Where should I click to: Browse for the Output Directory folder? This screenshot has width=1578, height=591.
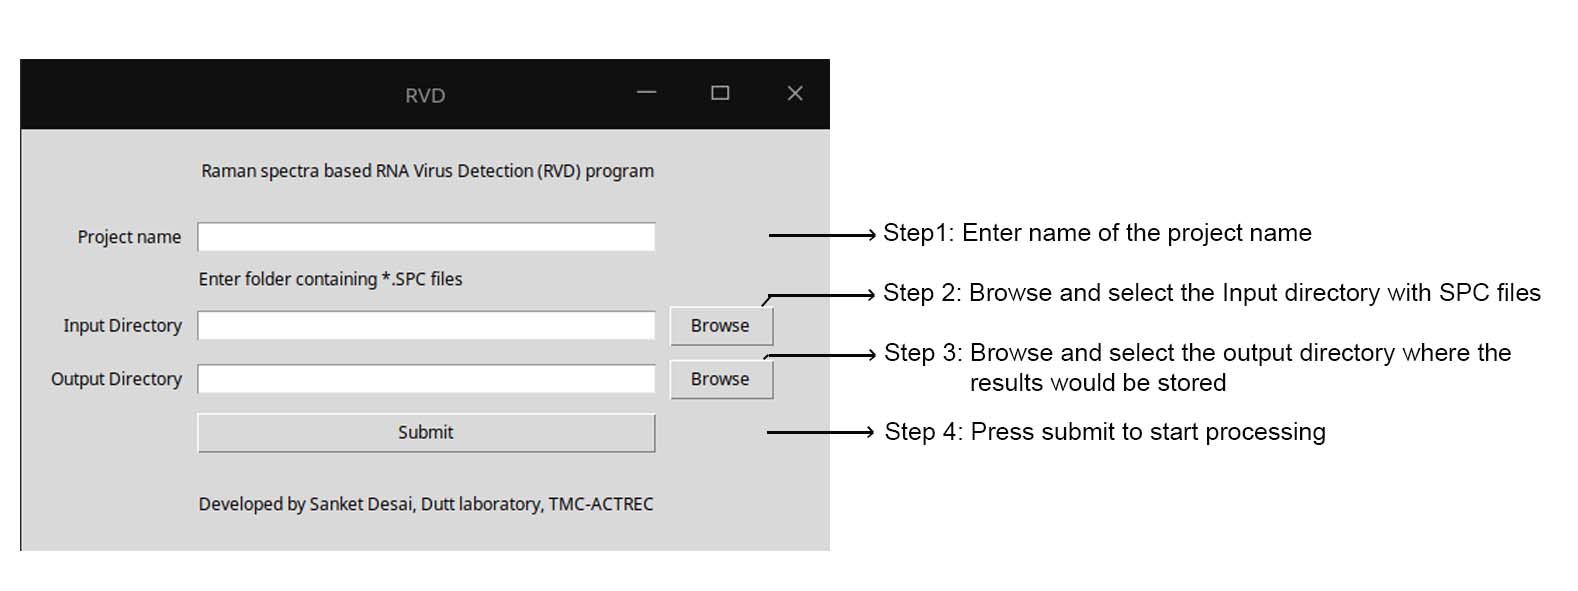coord(721,379)
